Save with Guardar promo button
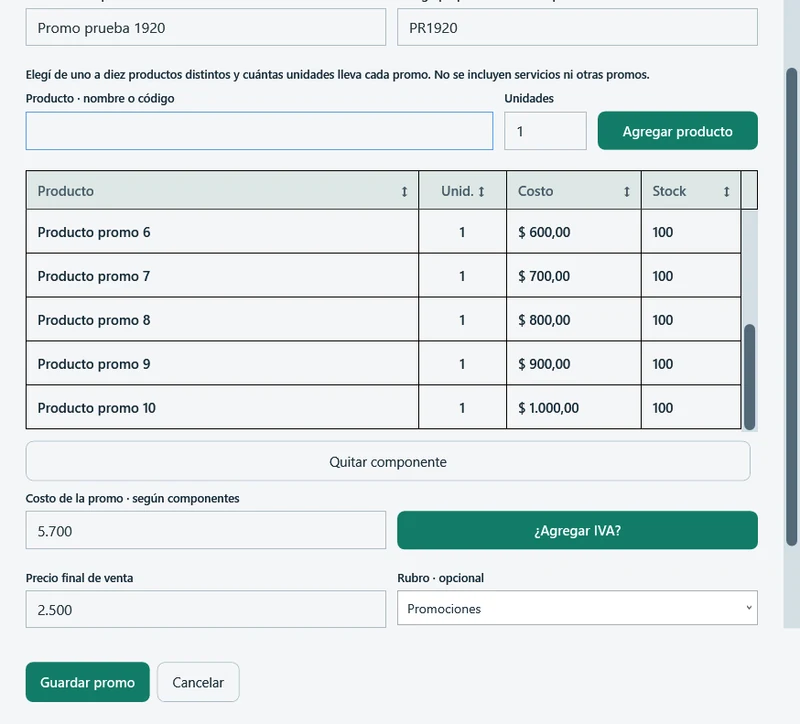Screen dimensions: 800x724 (x=88, y=682)
